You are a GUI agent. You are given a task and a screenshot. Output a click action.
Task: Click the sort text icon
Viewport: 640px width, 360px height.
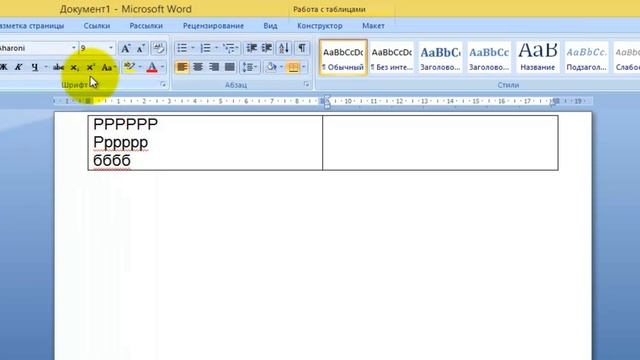(284, 48)
